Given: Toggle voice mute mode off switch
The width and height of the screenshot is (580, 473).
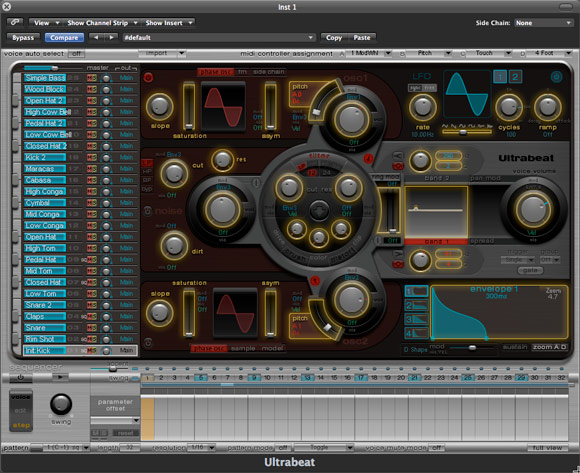Looking at the screenshot, I should click(436, 447).
